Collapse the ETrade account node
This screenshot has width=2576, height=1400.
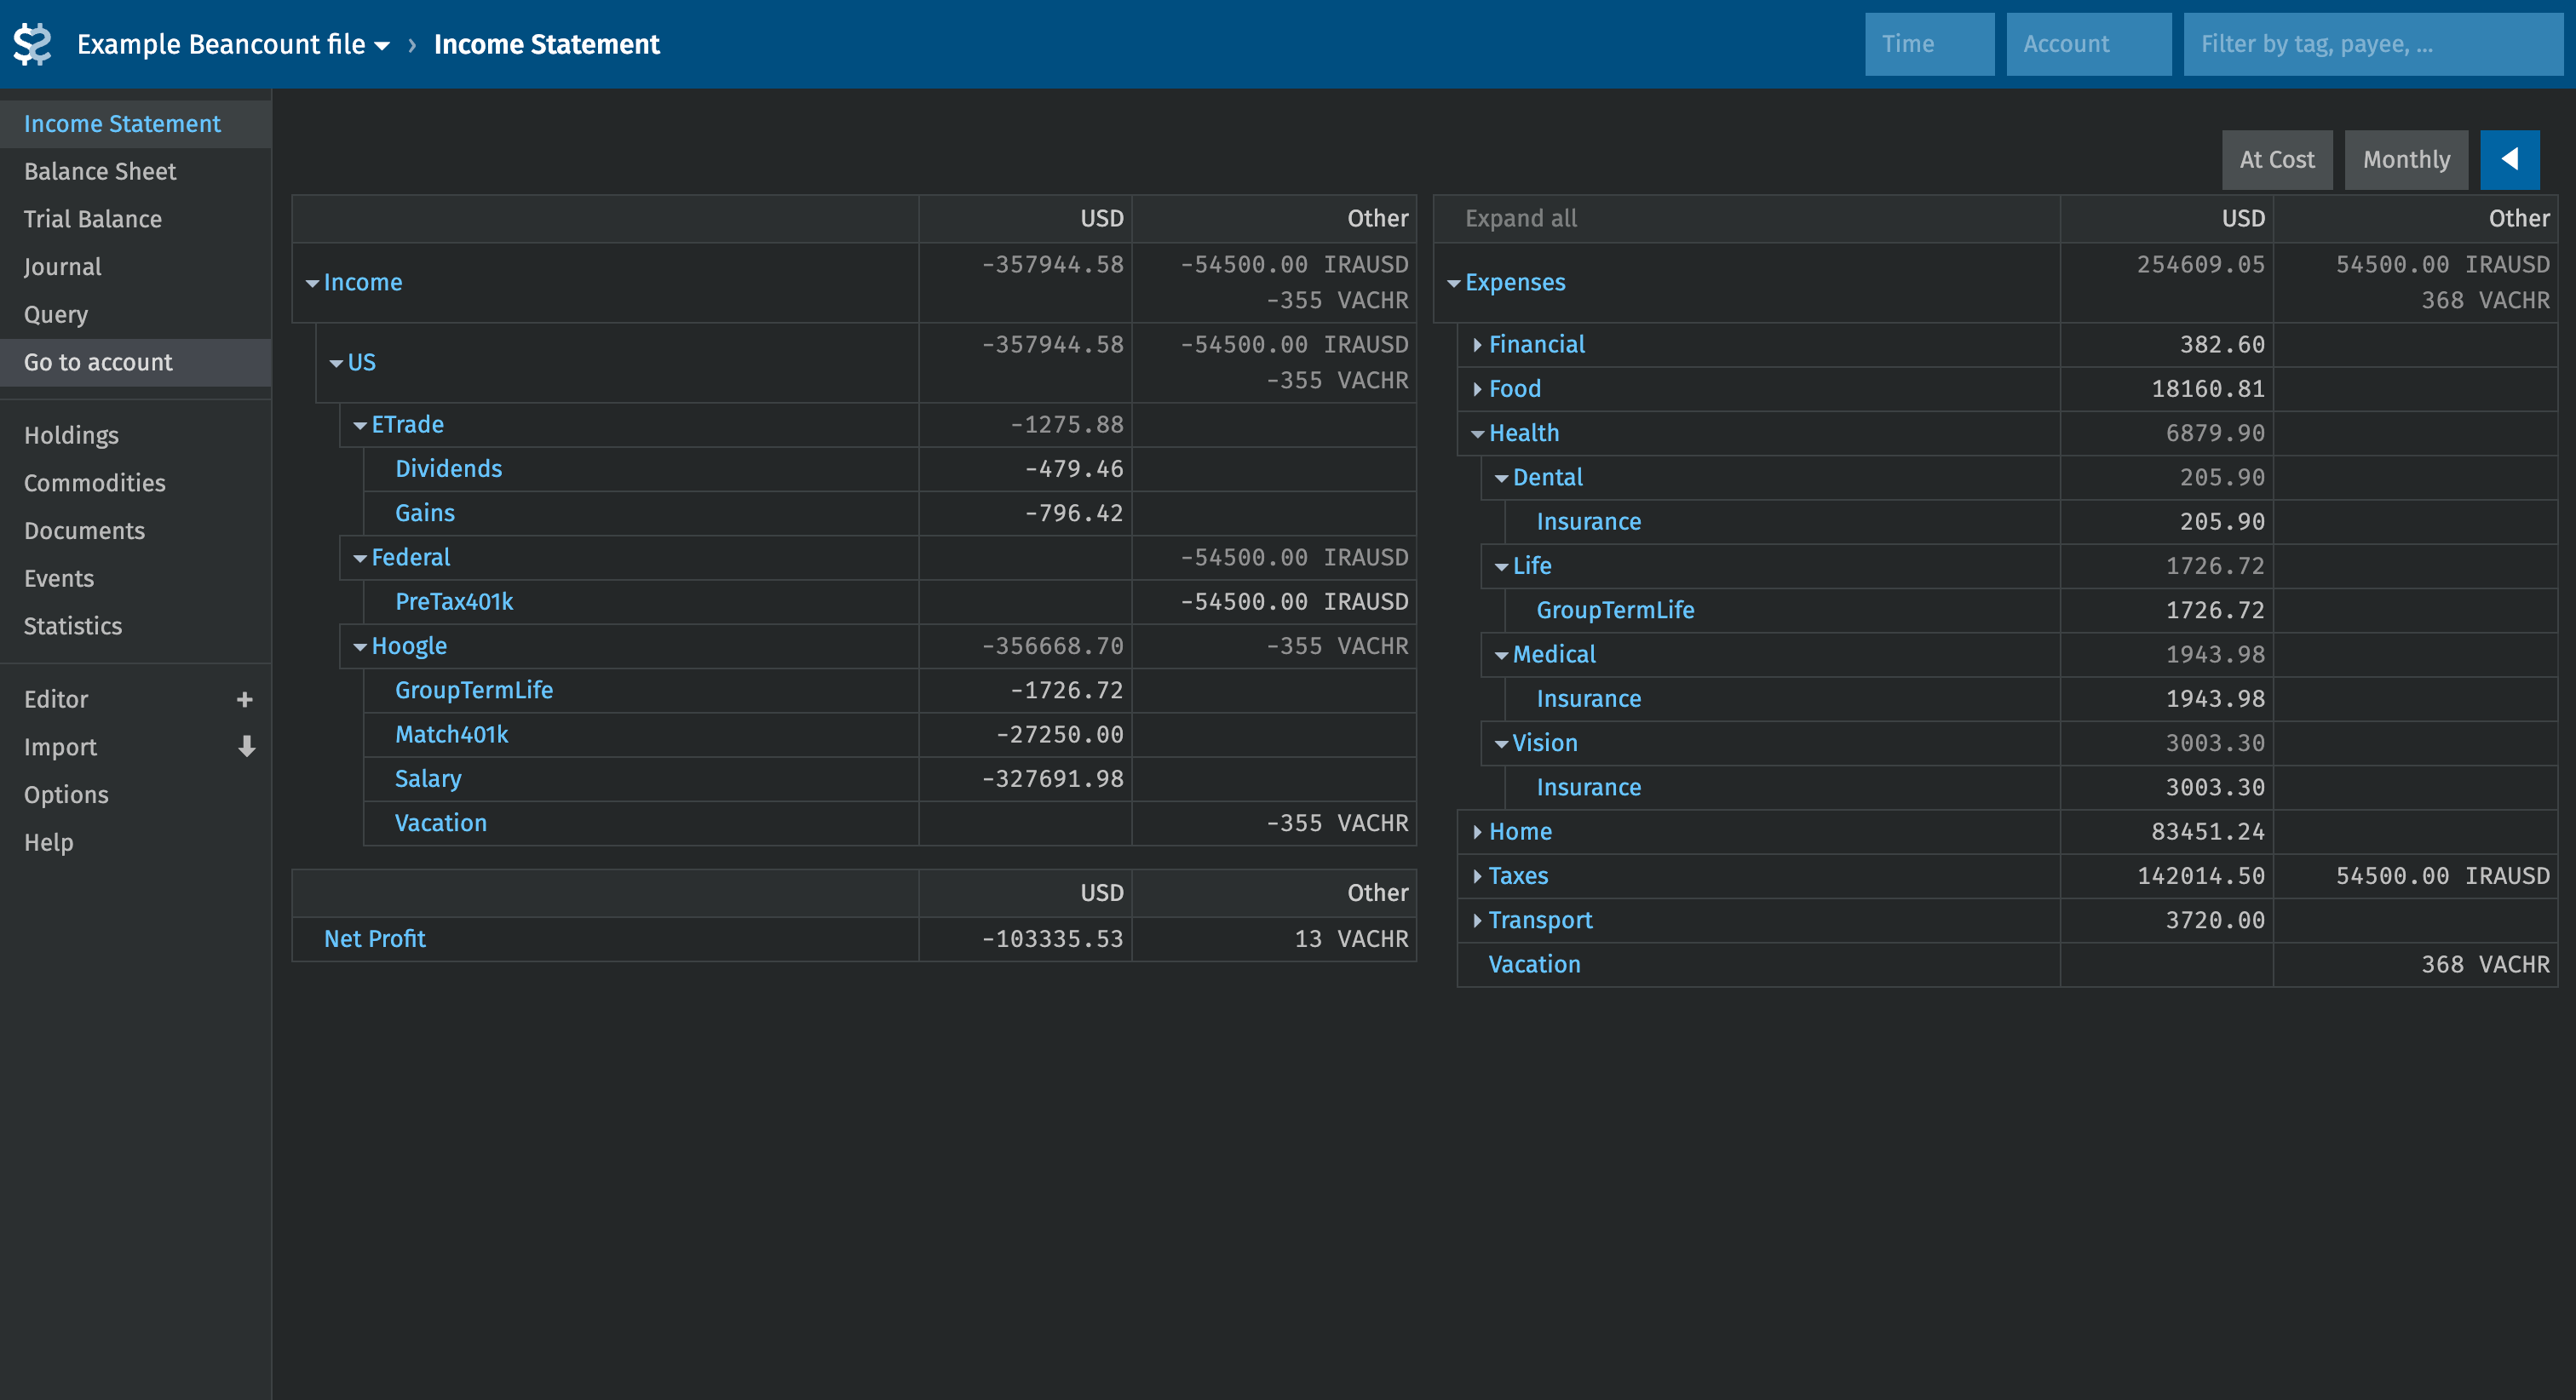(360, 425)
